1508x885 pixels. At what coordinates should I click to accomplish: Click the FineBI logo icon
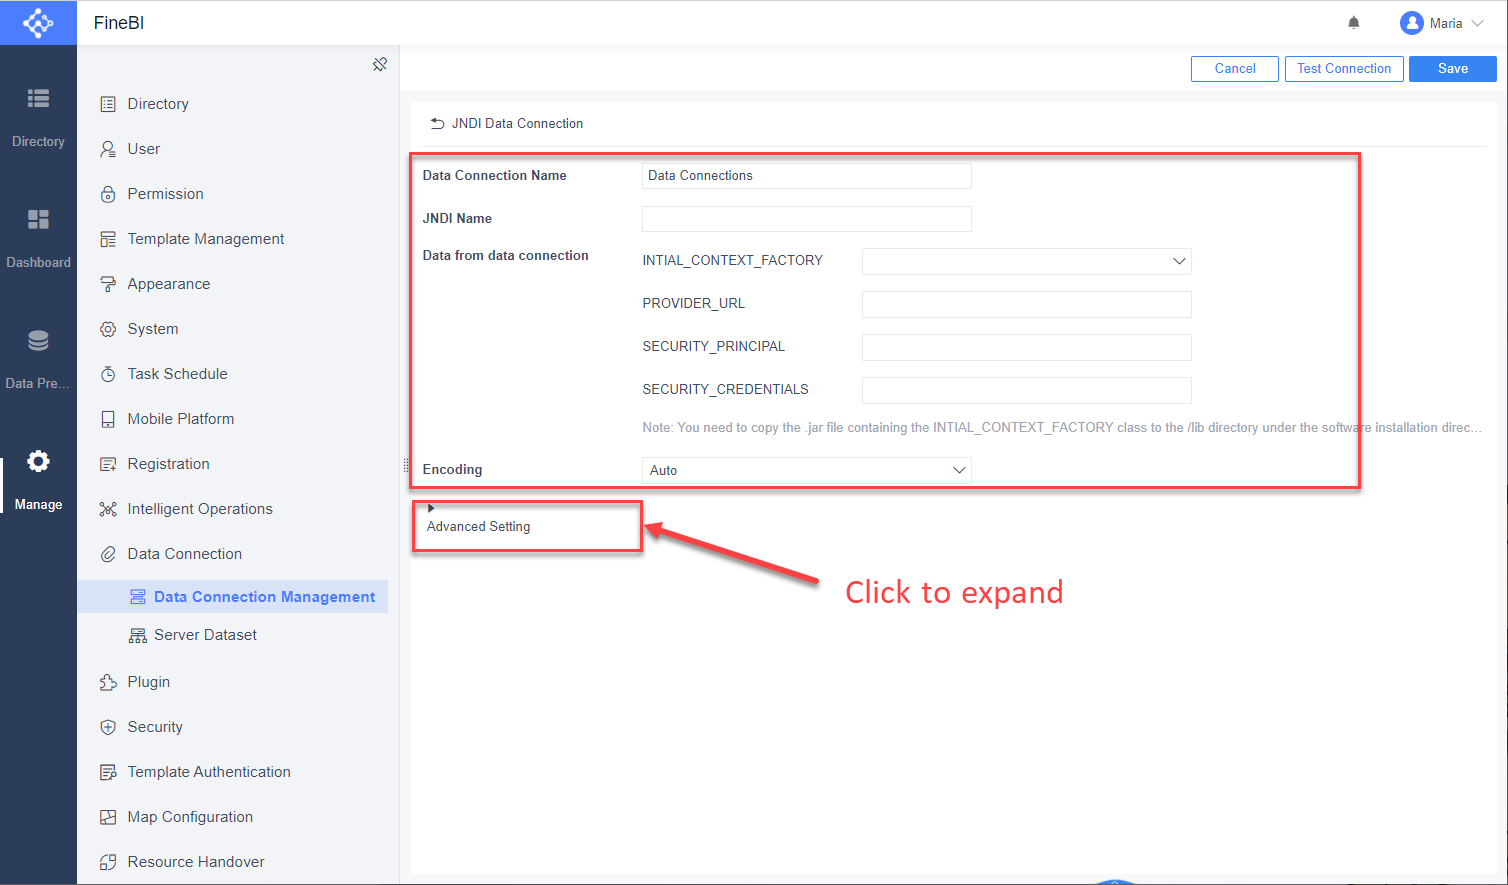[x=38, y=22]
